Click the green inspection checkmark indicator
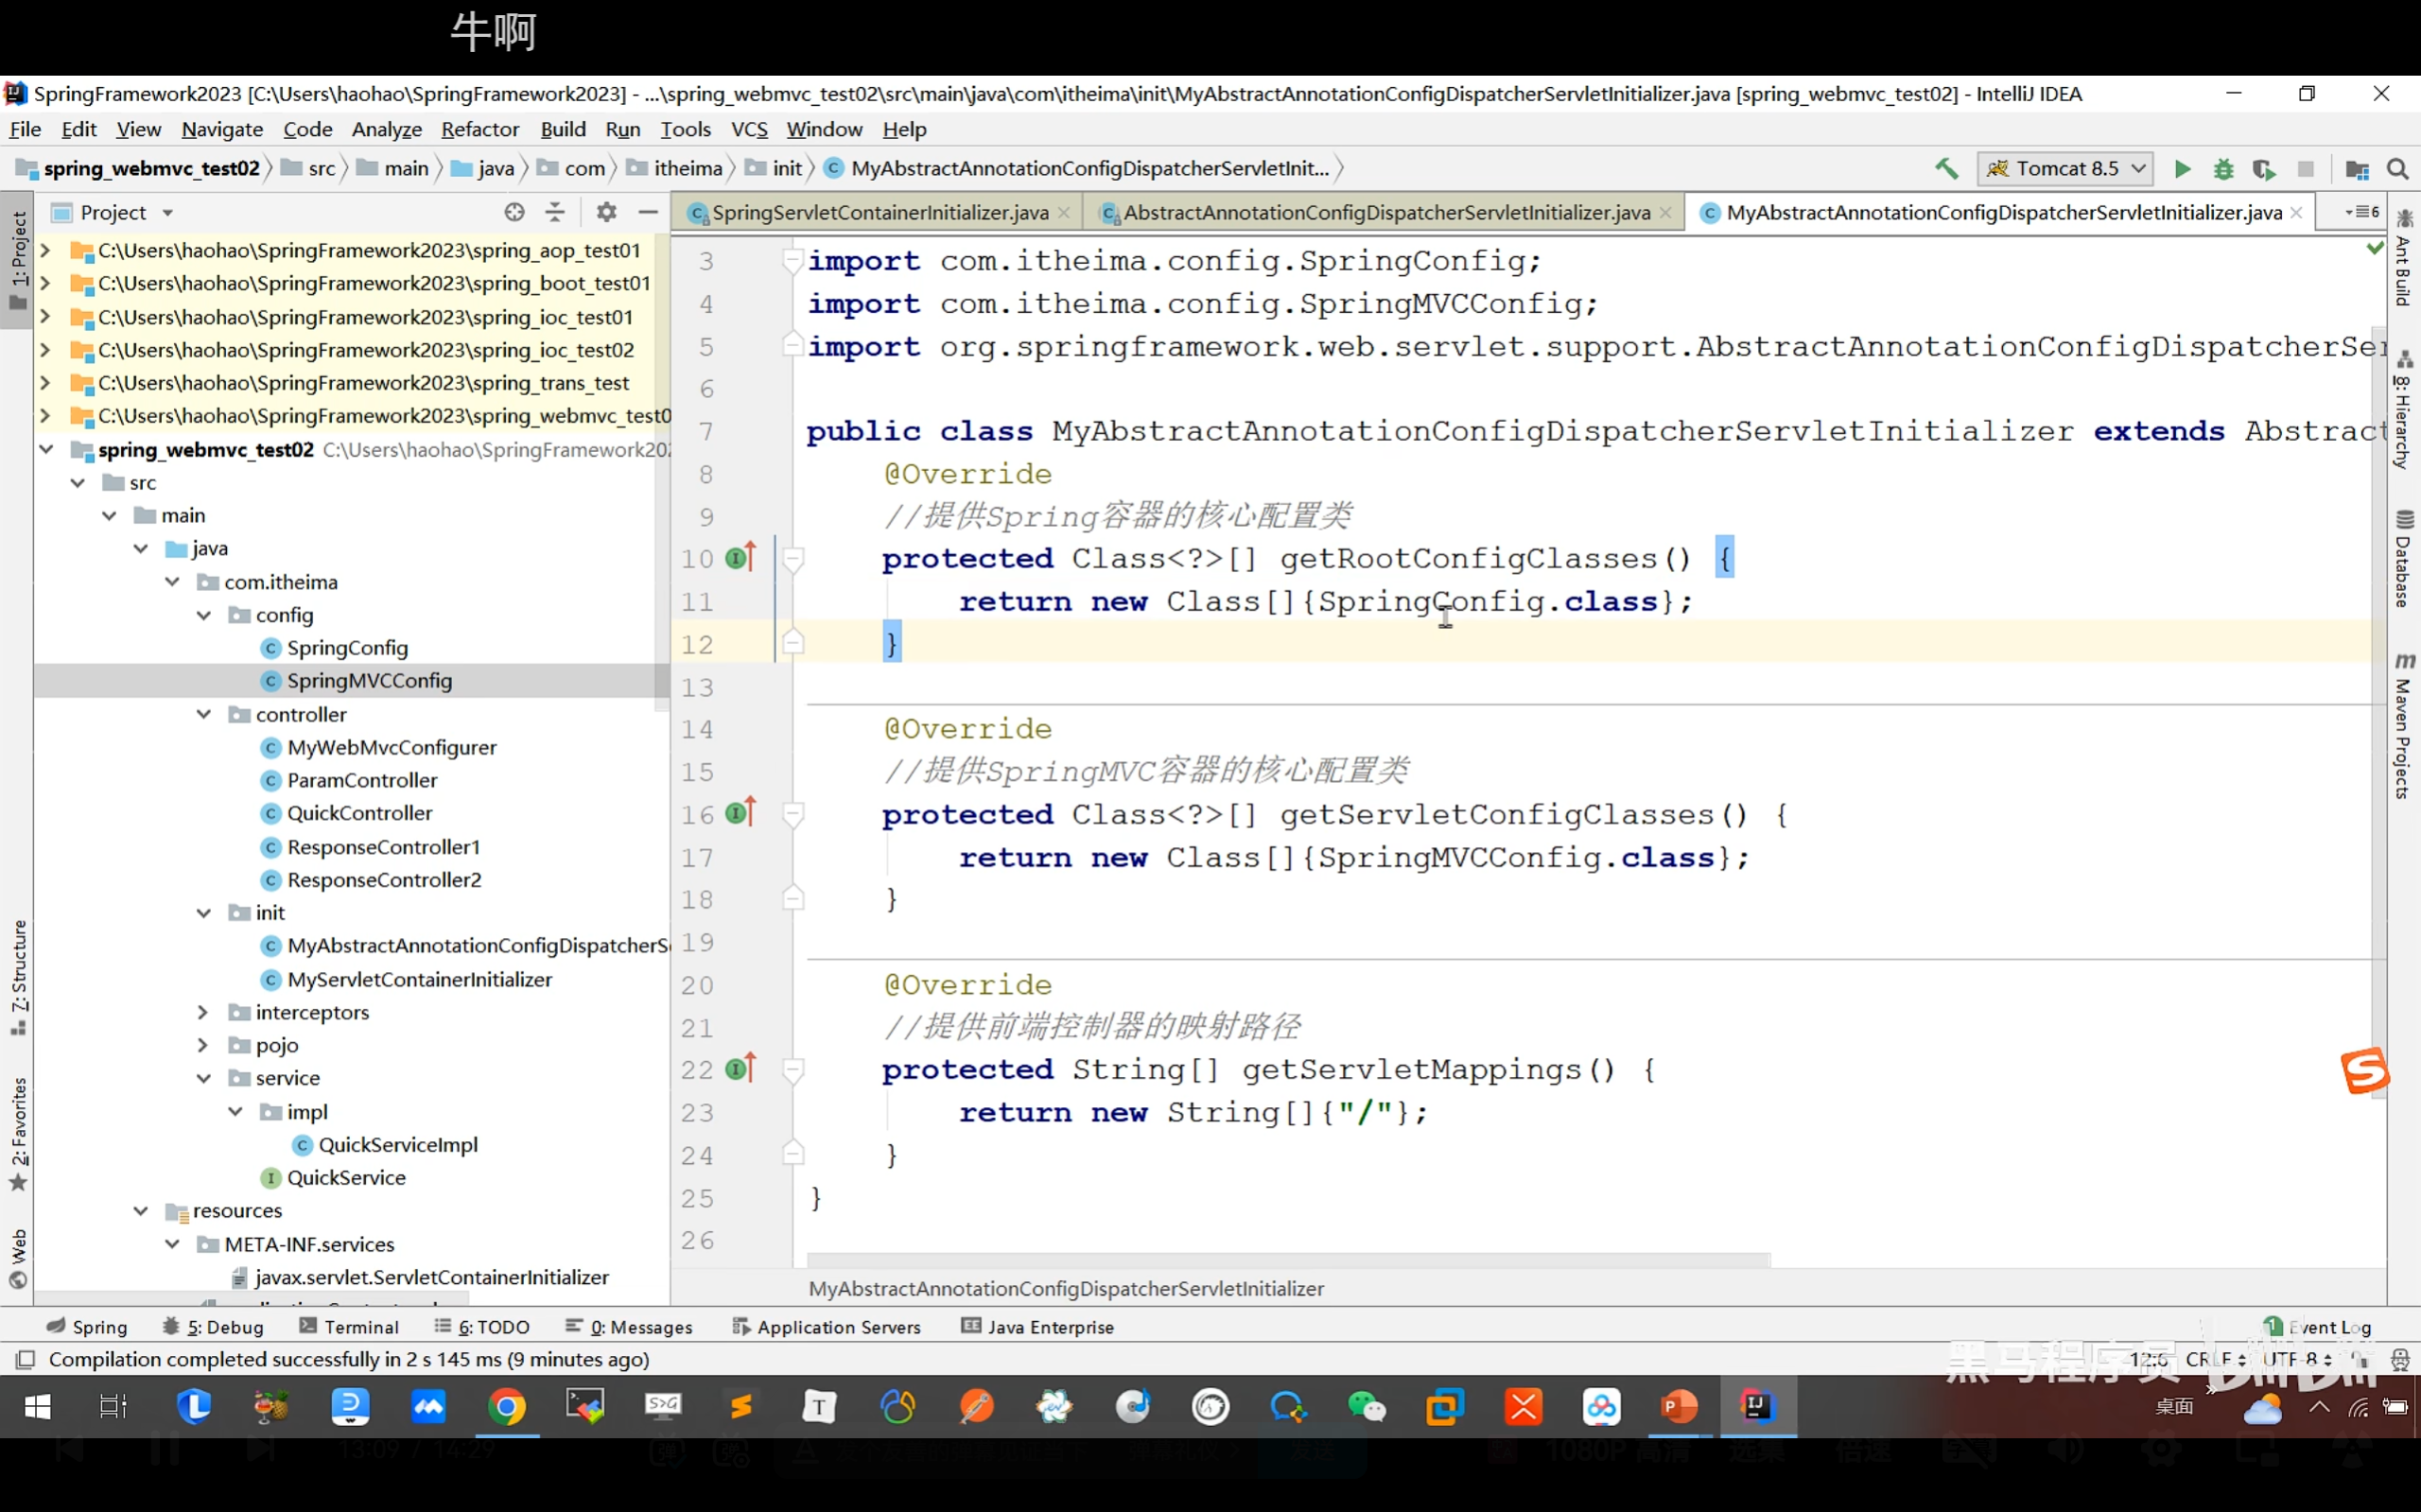Viewport: 2421px width, 1512px height. [2375, 247]
